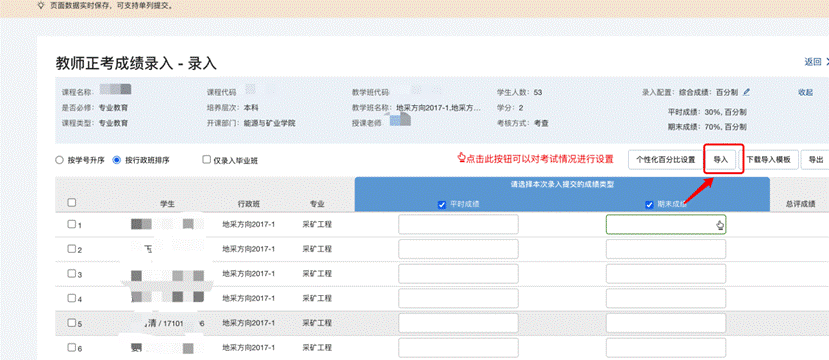This screenshot has width=829, height=360.
Task: Click the lightbulb tip icon in the top banner
Action: [x=41, y=6]
